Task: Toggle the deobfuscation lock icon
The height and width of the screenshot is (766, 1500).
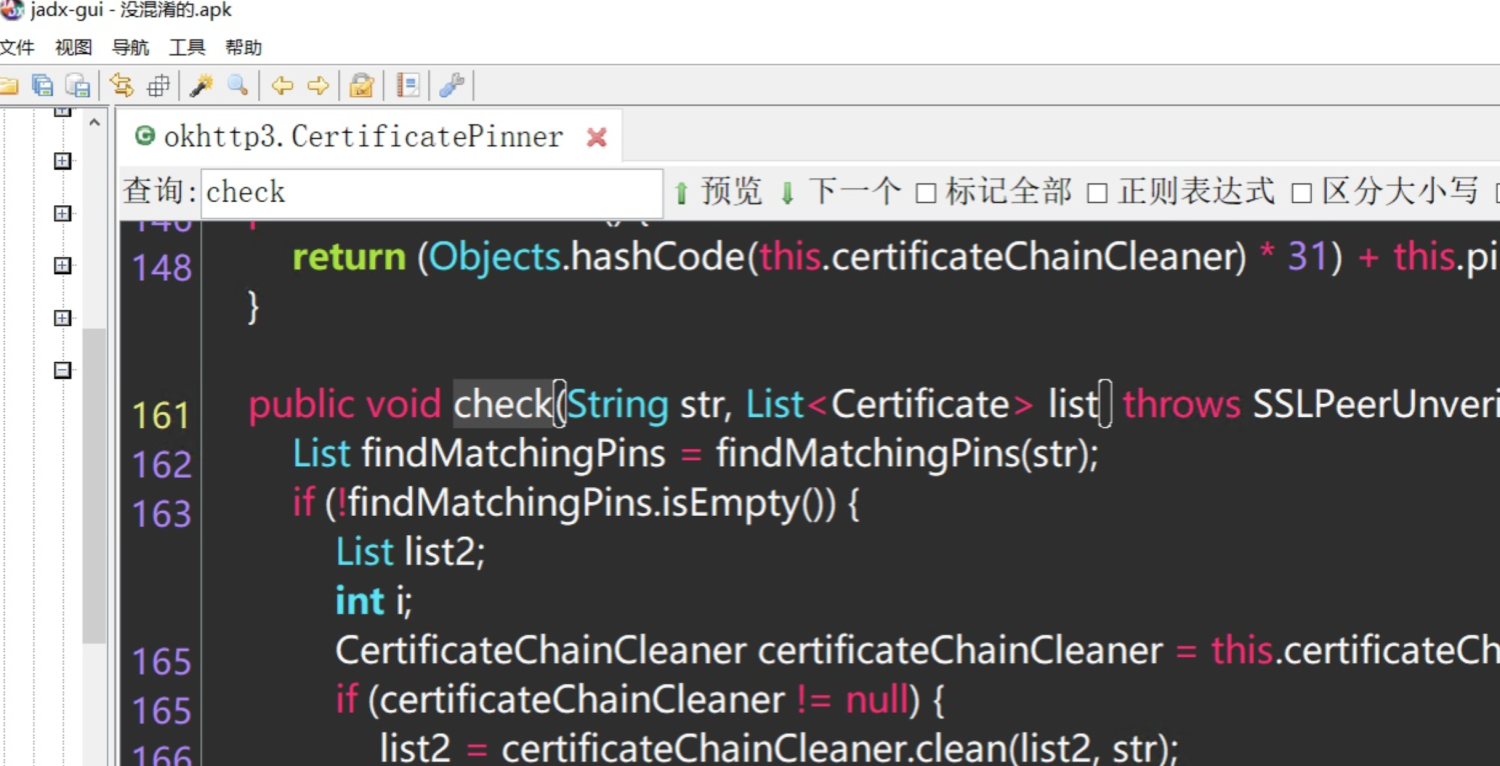Action: point(362,86)
